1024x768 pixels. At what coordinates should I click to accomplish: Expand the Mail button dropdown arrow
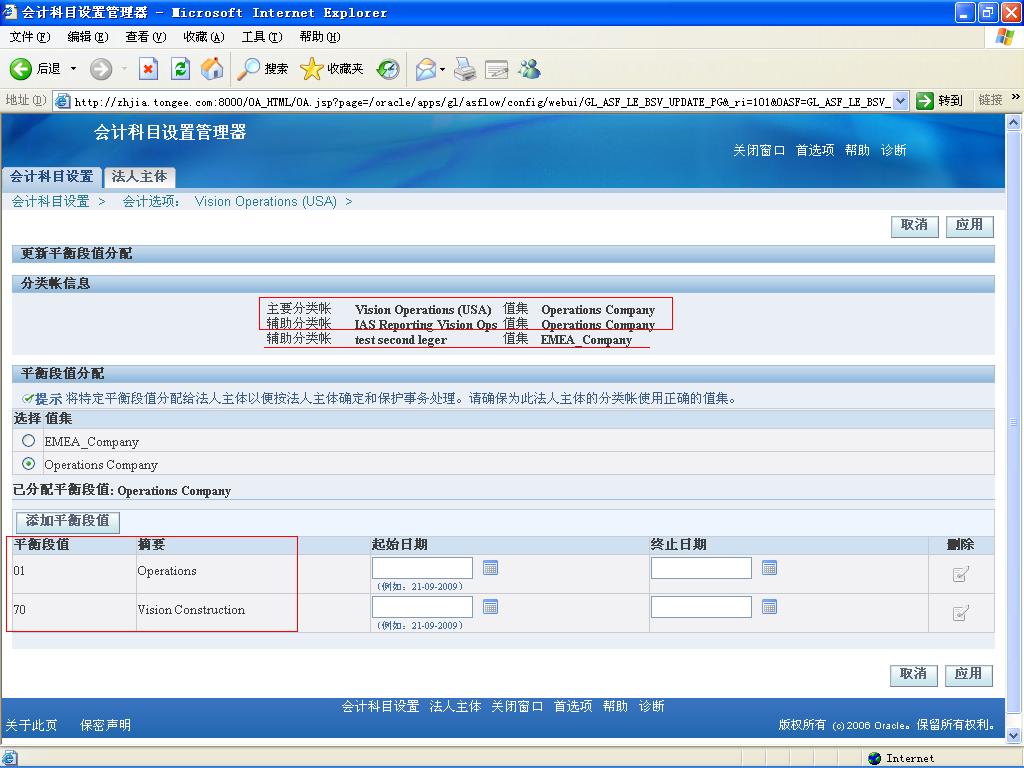(x=442, y=69)
